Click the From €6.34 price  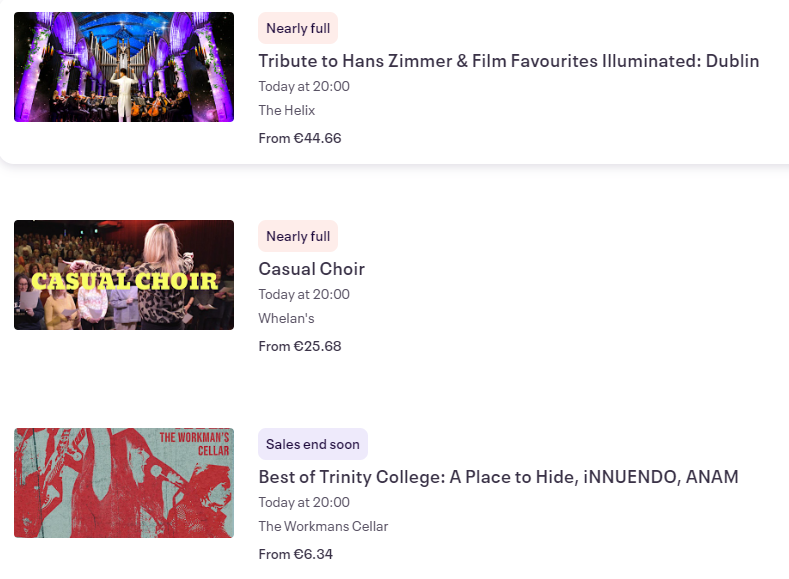click(295, 554)
